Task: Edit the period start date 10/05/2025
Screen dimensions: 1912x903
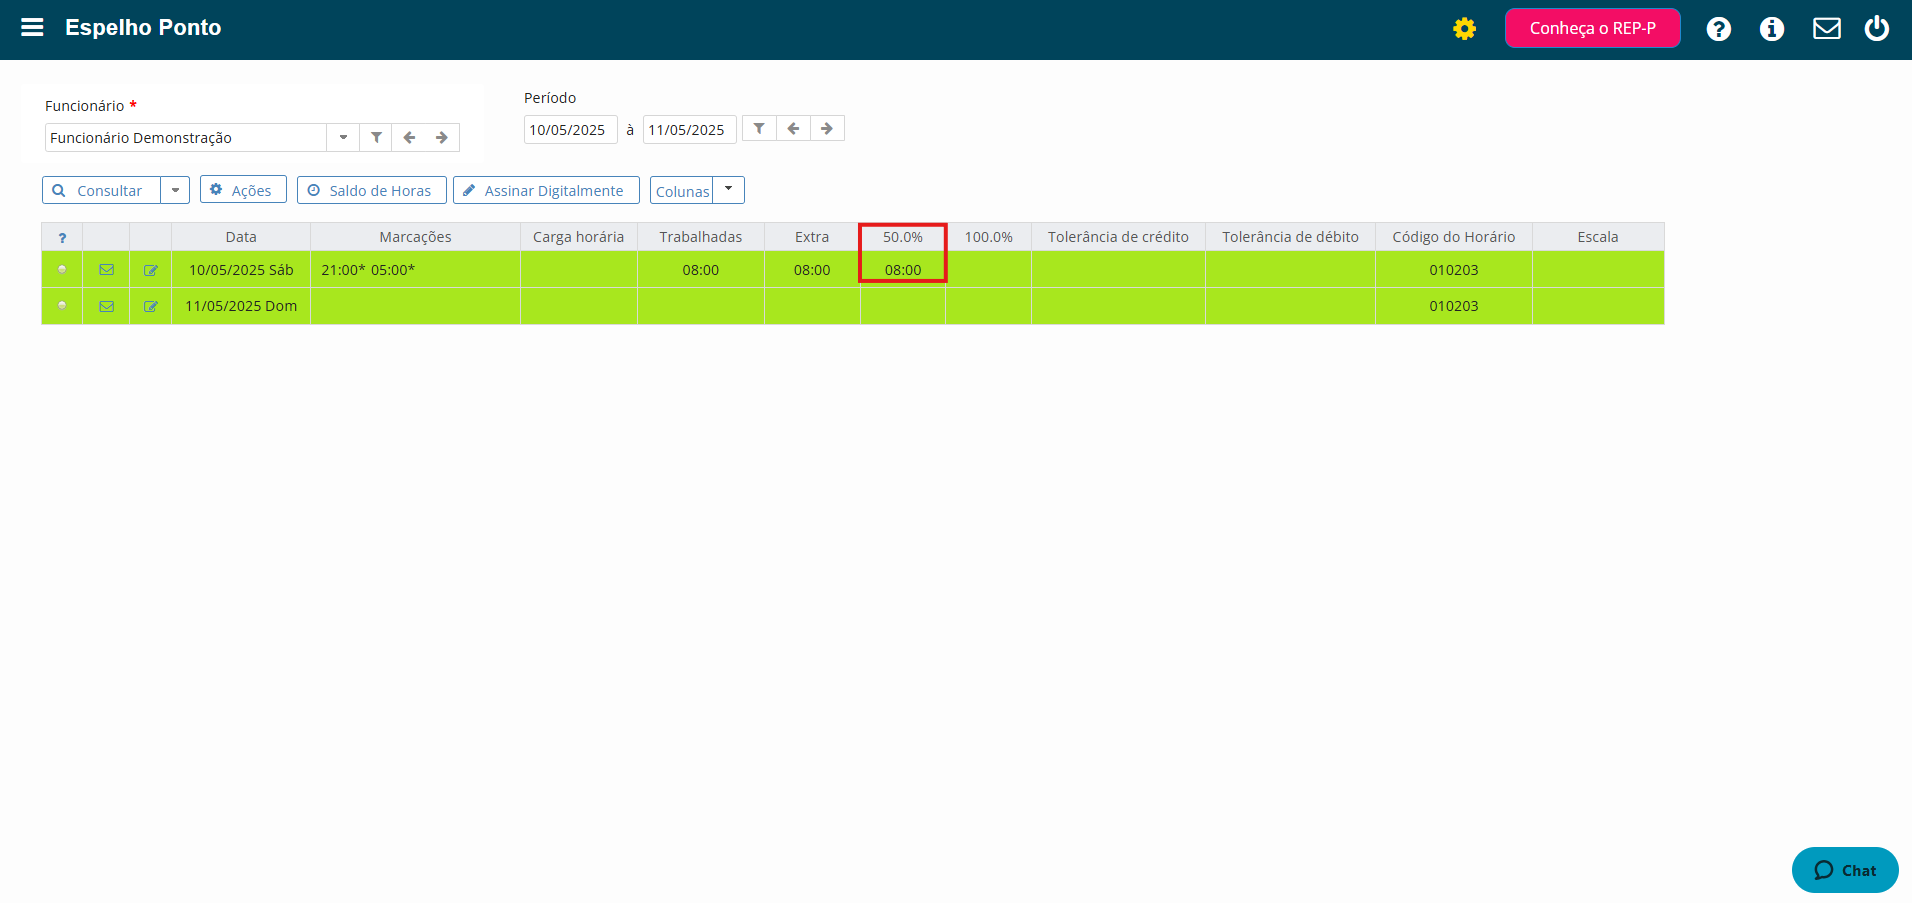Action: tap(570, 129)
